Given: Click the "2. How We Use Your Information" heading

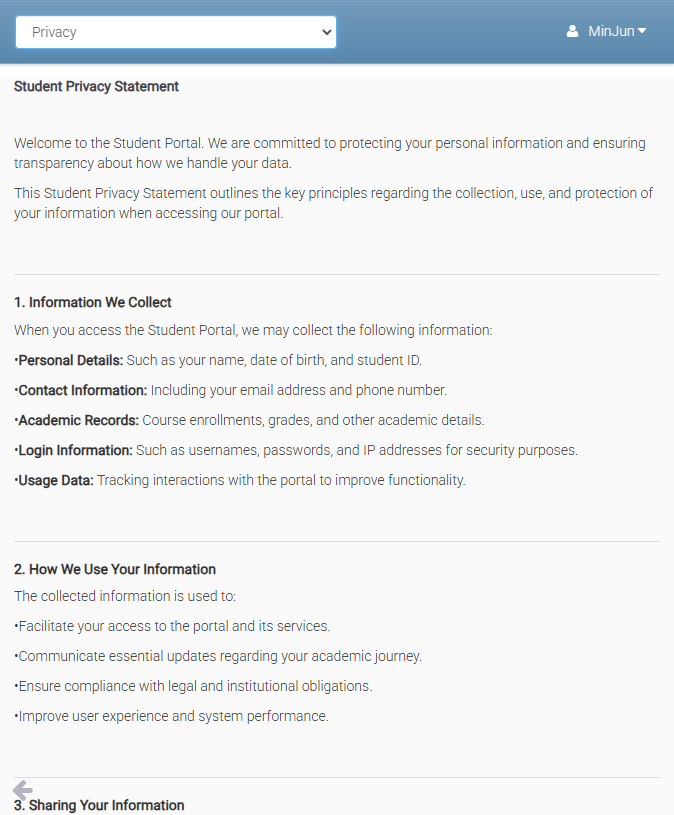Looking at the screenshot, I should 115,569.
